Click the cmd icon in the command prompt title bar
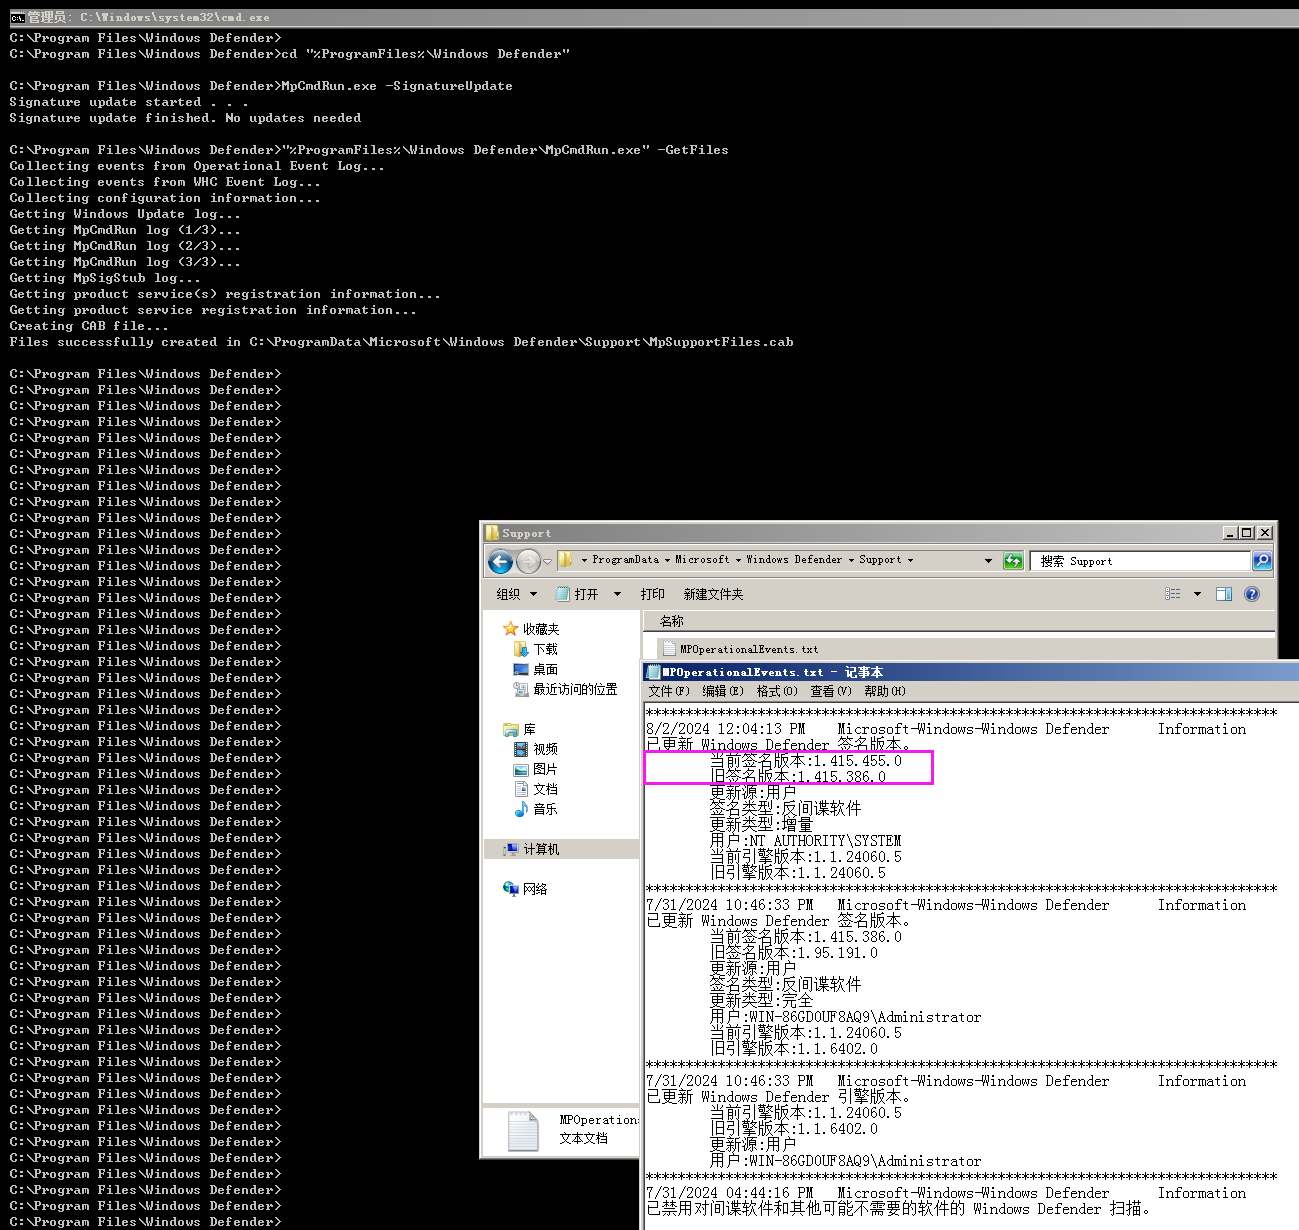The width and height of the screenshot is (1299, 1230). [x=17, y=17]
